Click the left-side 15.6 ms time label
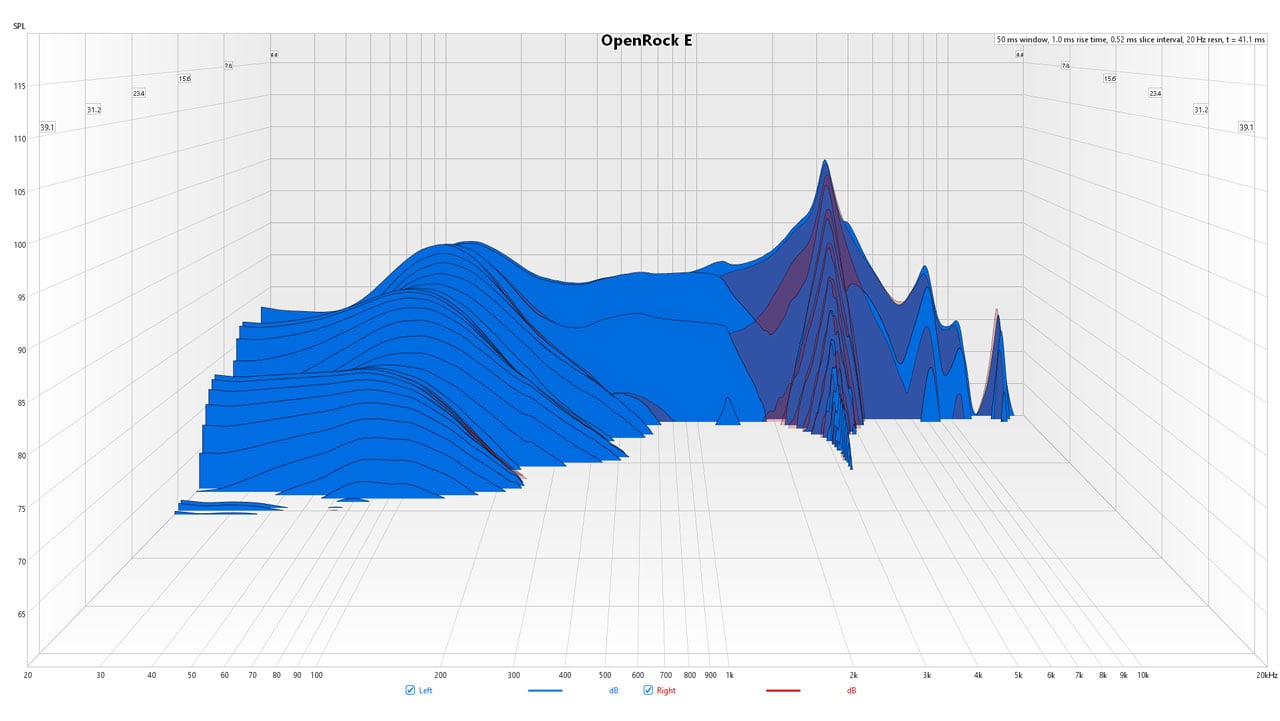 [x=185, y=78]
